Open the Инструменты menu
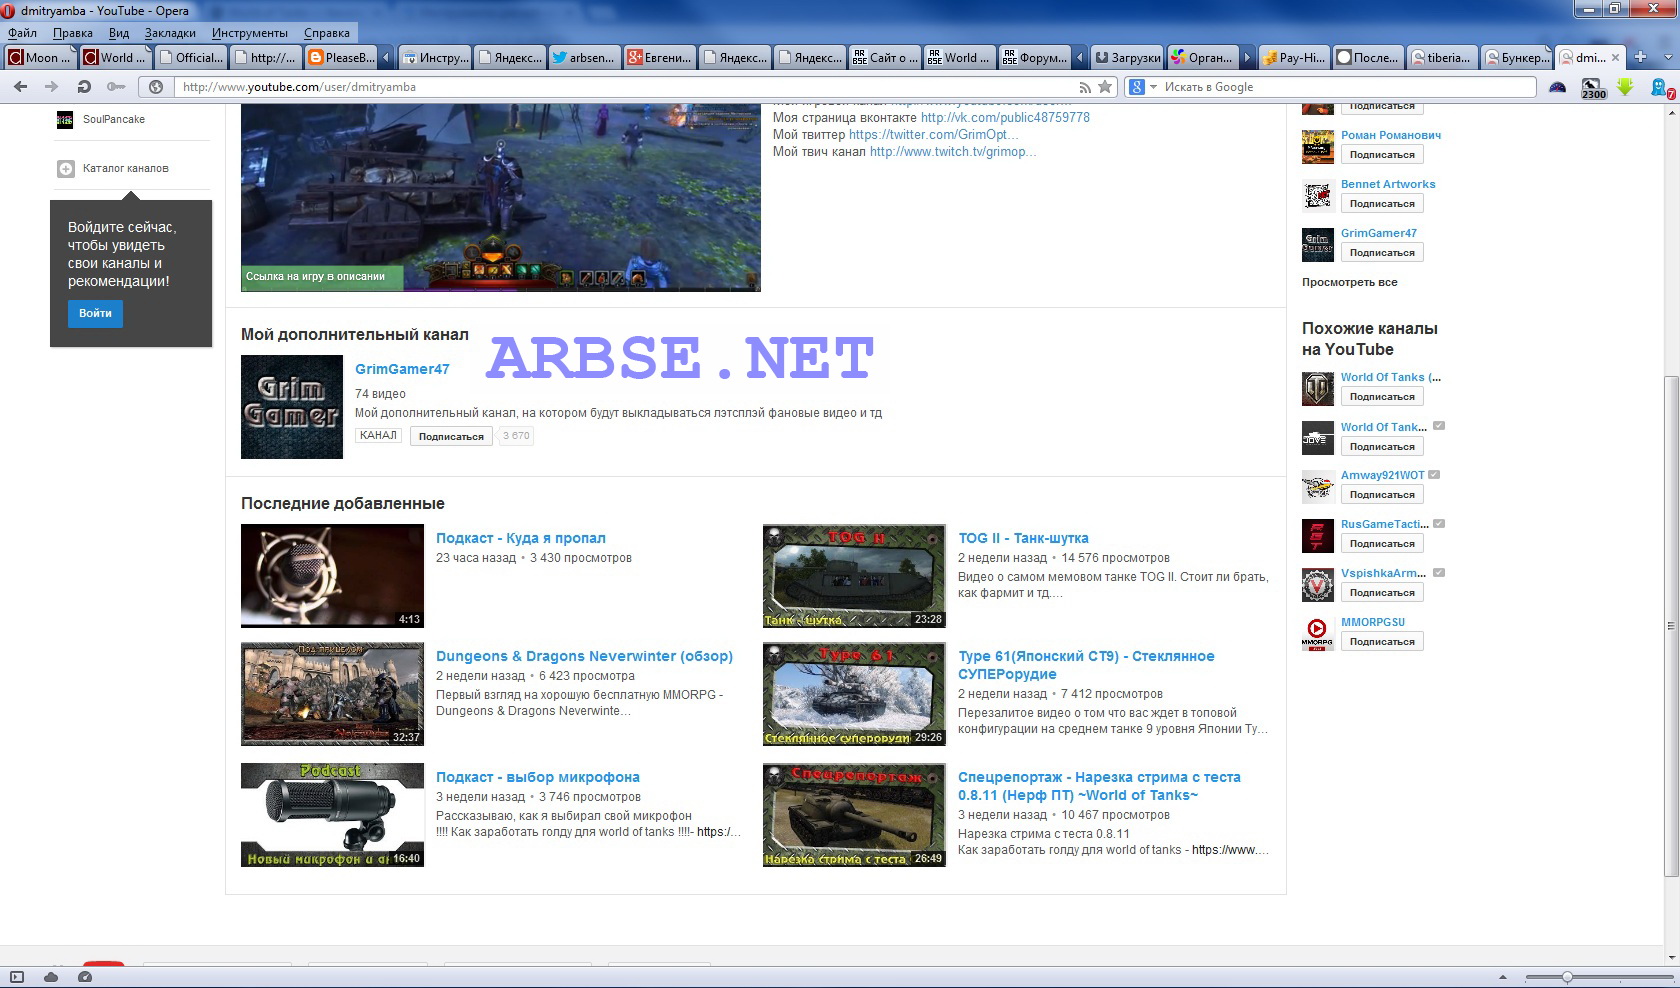1680x988 pixels. (249, 33)
